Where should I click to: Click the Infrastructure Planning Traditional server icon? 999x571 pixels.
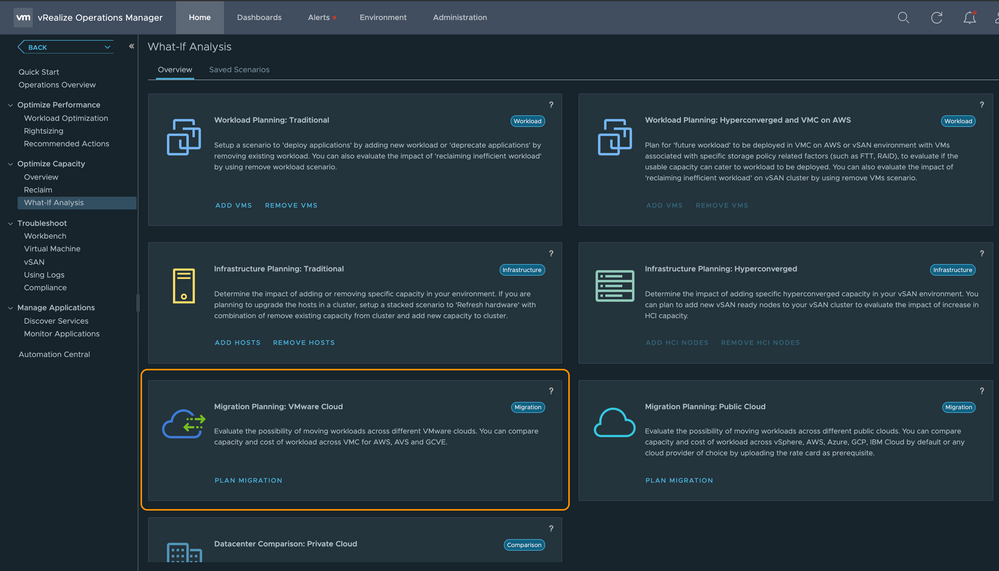point(183,286)
